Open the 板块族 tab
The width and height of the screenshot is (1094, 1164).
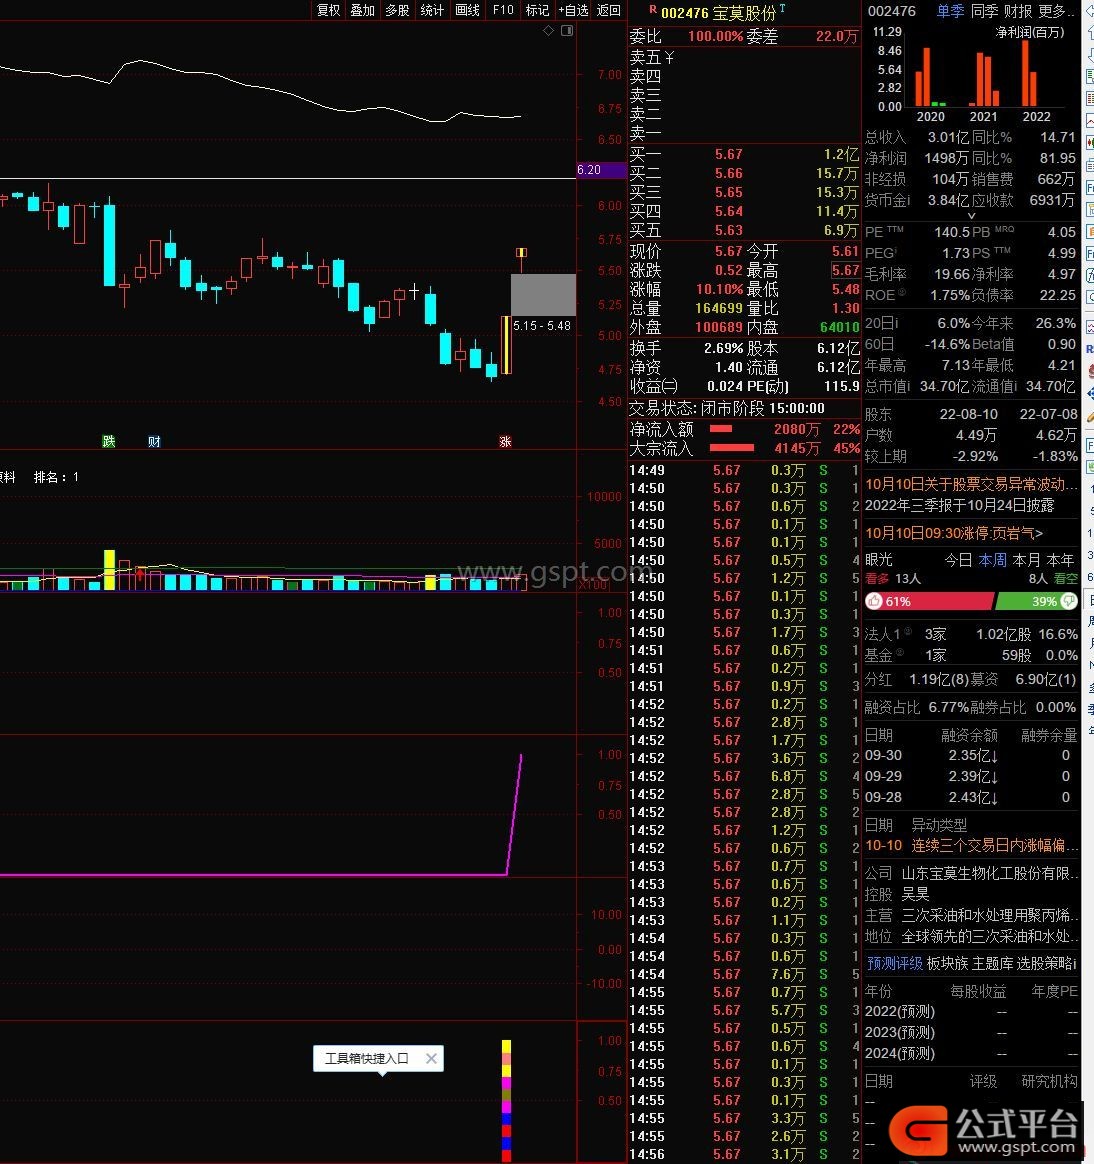pyautogui.click(x=948, y=964)
